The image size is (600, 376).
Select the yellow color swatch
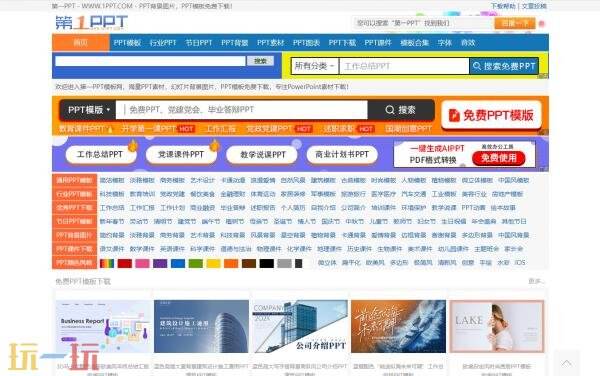click(x=214, y=263)
